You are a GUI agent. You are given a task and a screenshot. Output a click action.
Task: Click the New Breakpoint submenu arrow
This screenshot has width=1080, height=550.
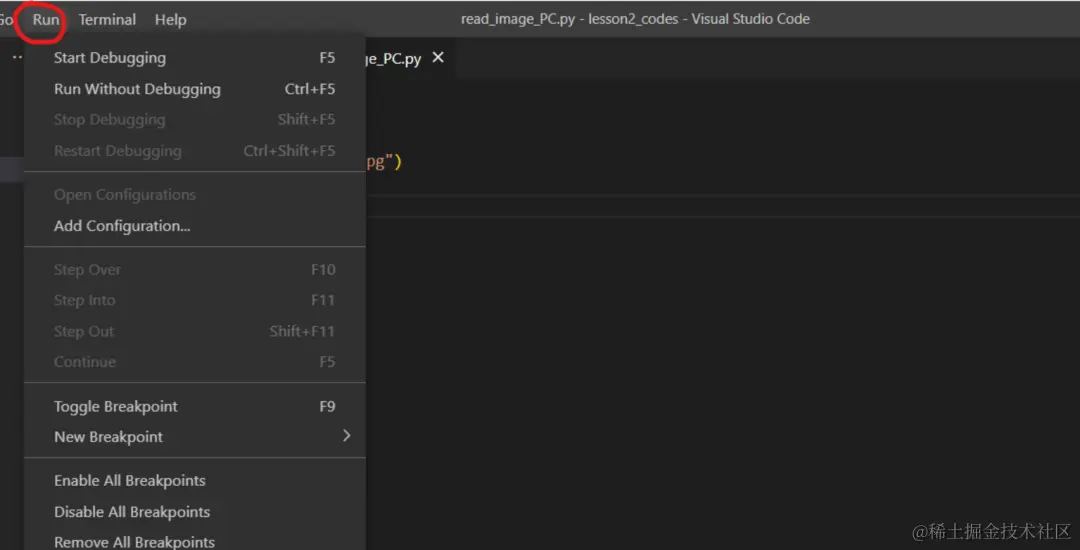pyautogui.click(x=346, y=436)
